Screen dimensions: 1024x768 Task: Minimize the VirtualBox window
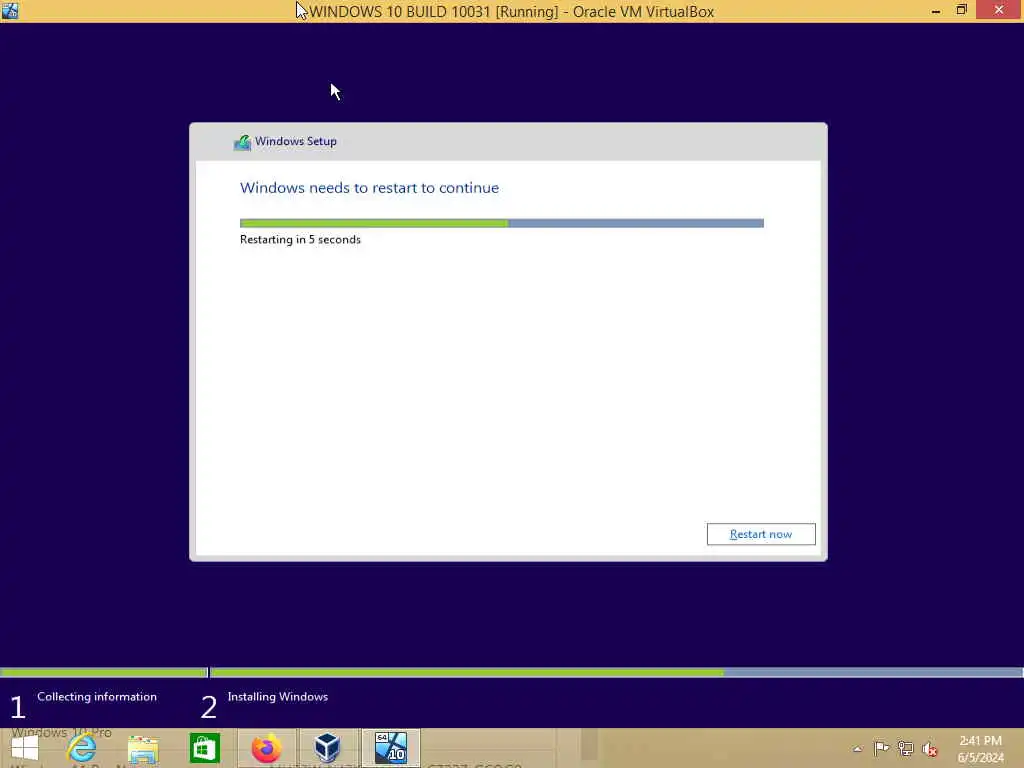point(936,11)
